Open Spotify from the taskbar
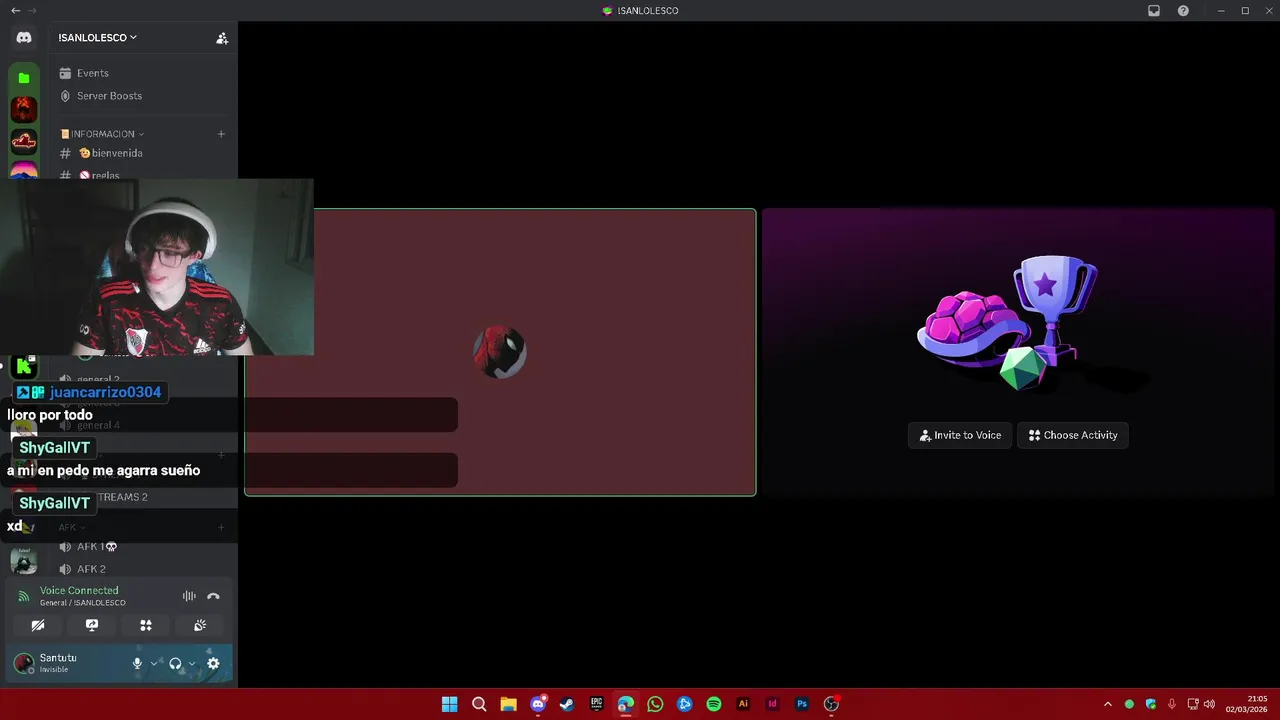The width and height of the screenshot is (1280, 720). [714, 704]
